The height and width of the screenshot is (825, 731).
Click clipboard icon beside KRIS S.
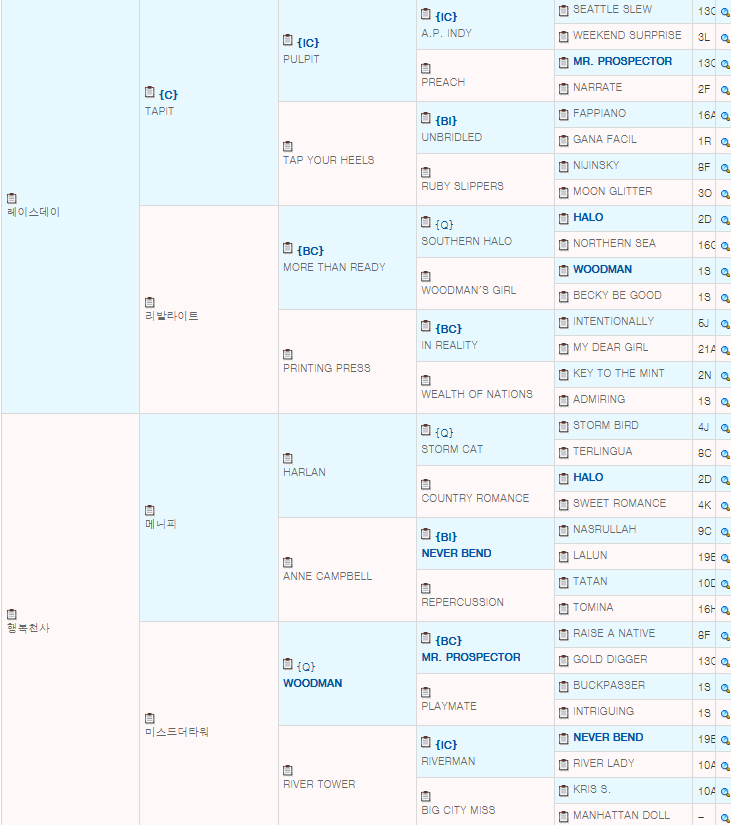564,790
